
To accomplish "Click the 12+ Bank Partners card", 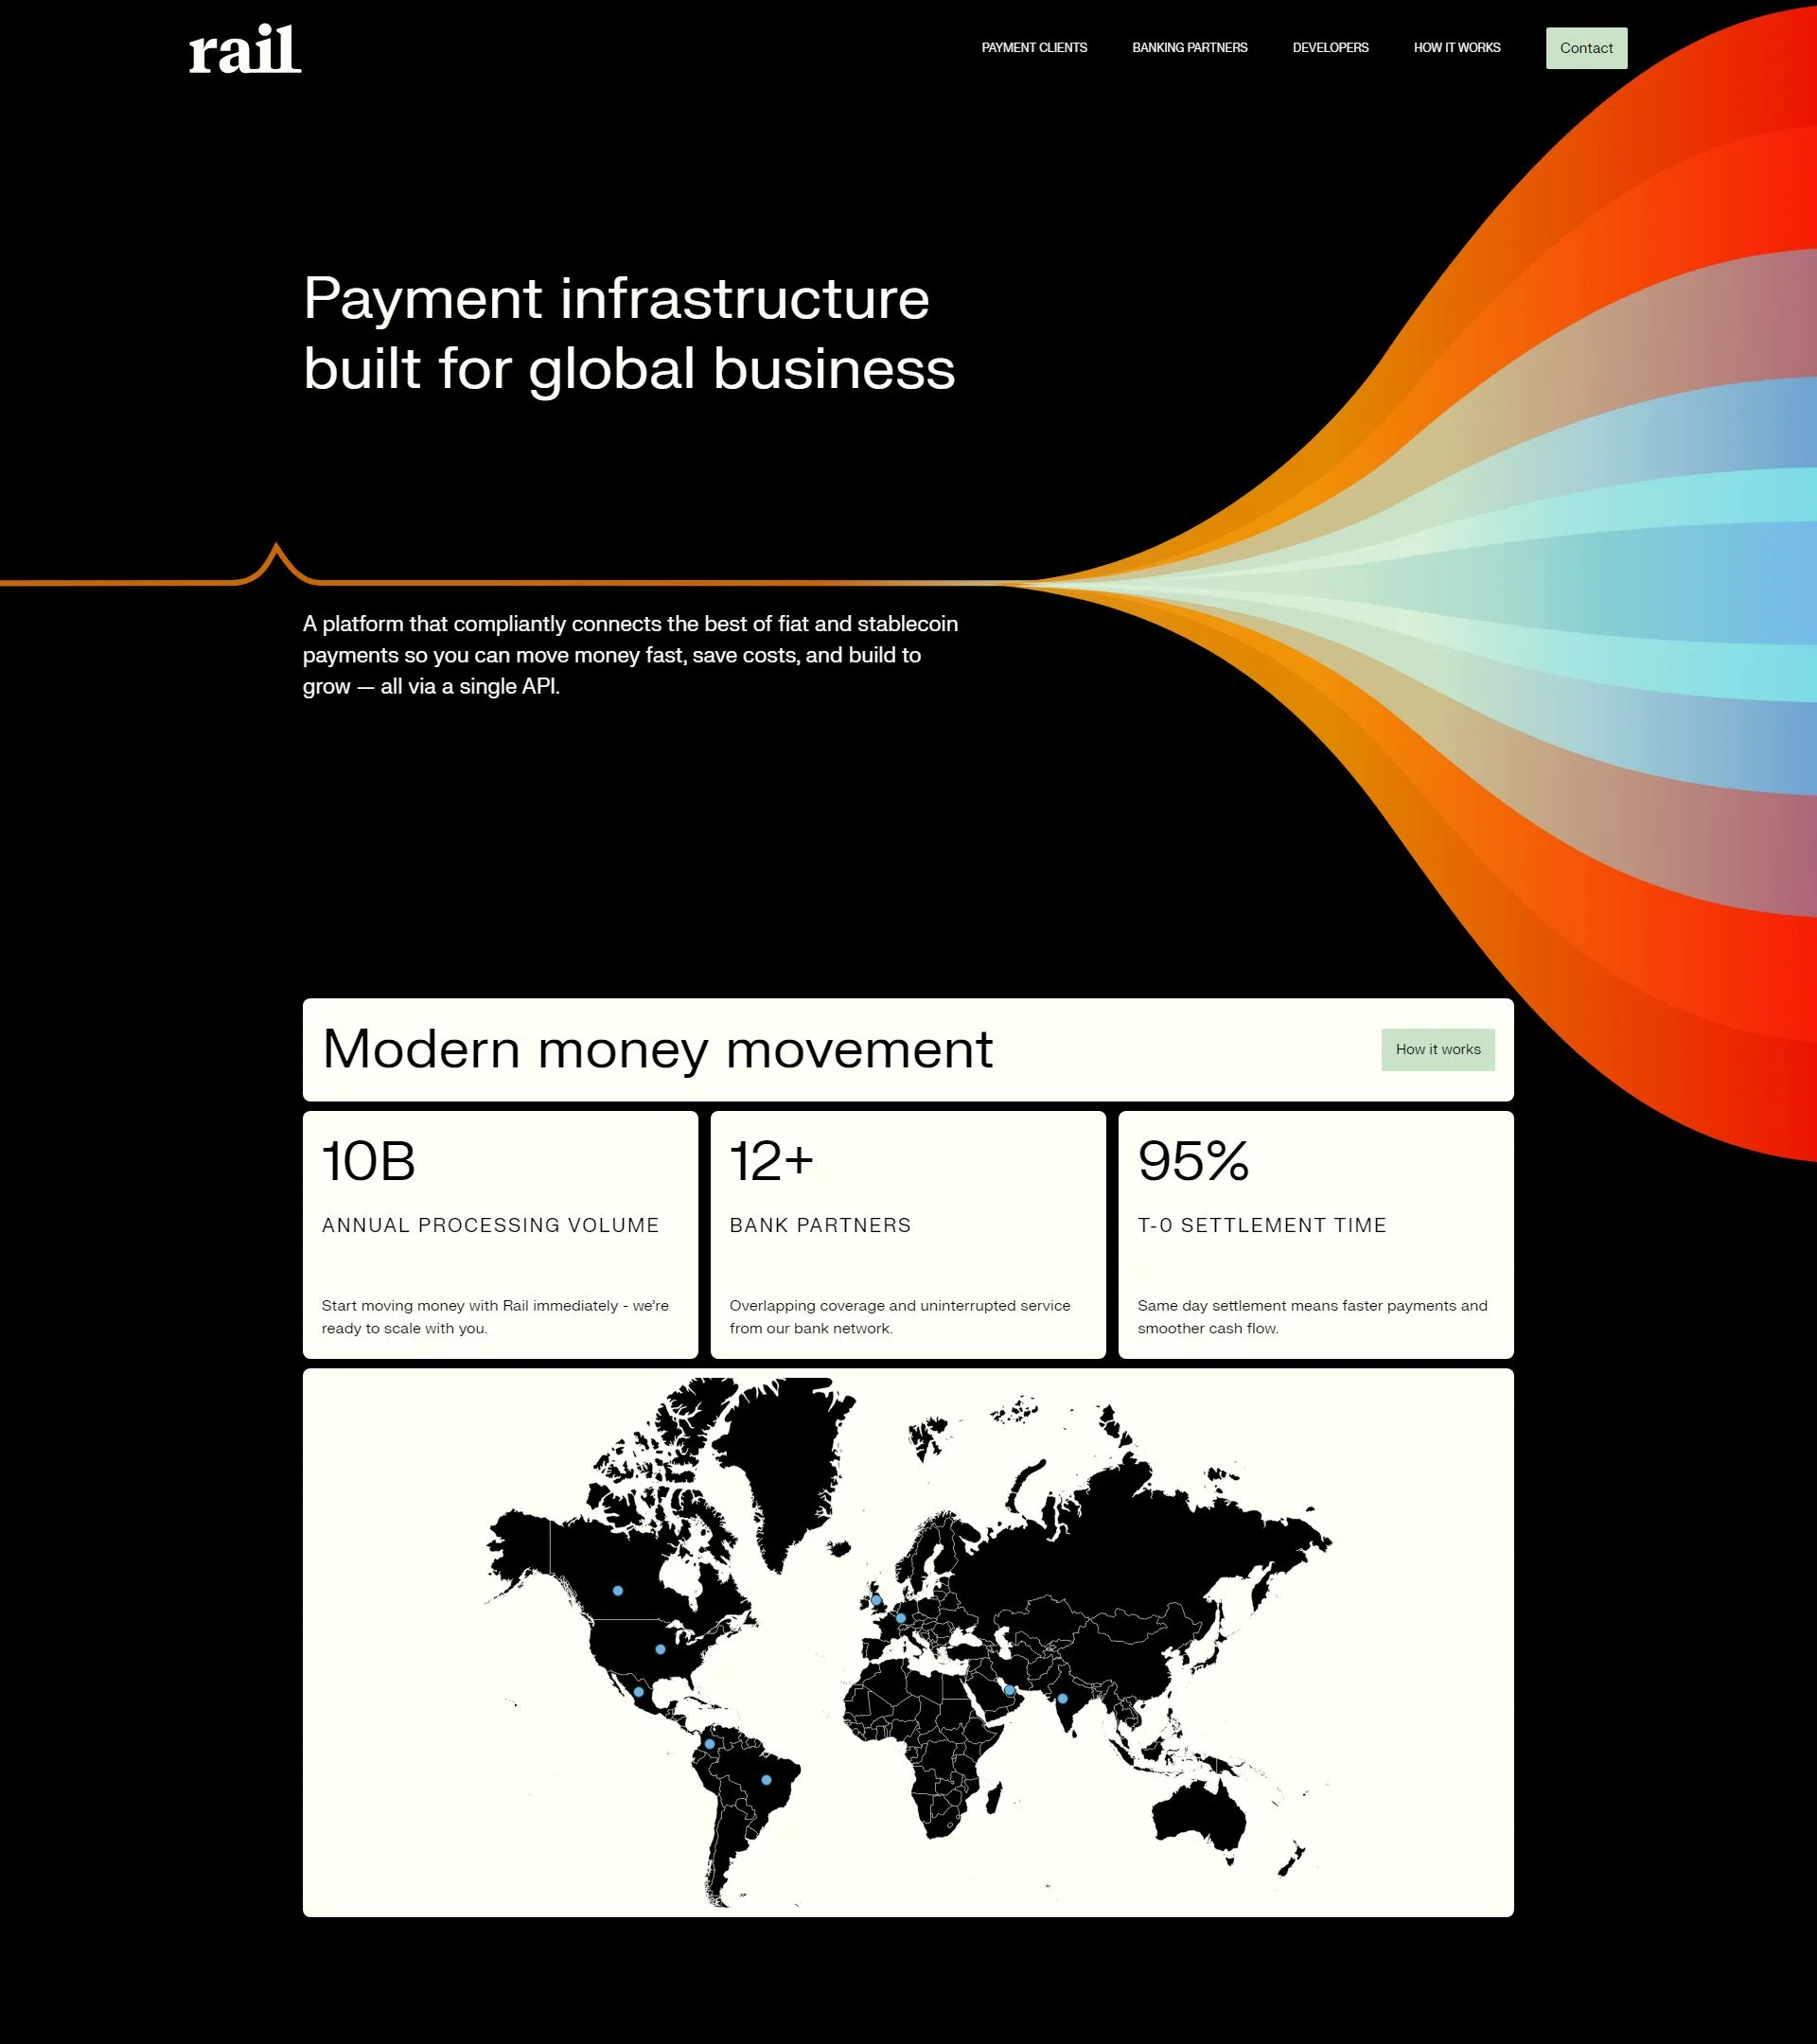I will point(907,1234).
